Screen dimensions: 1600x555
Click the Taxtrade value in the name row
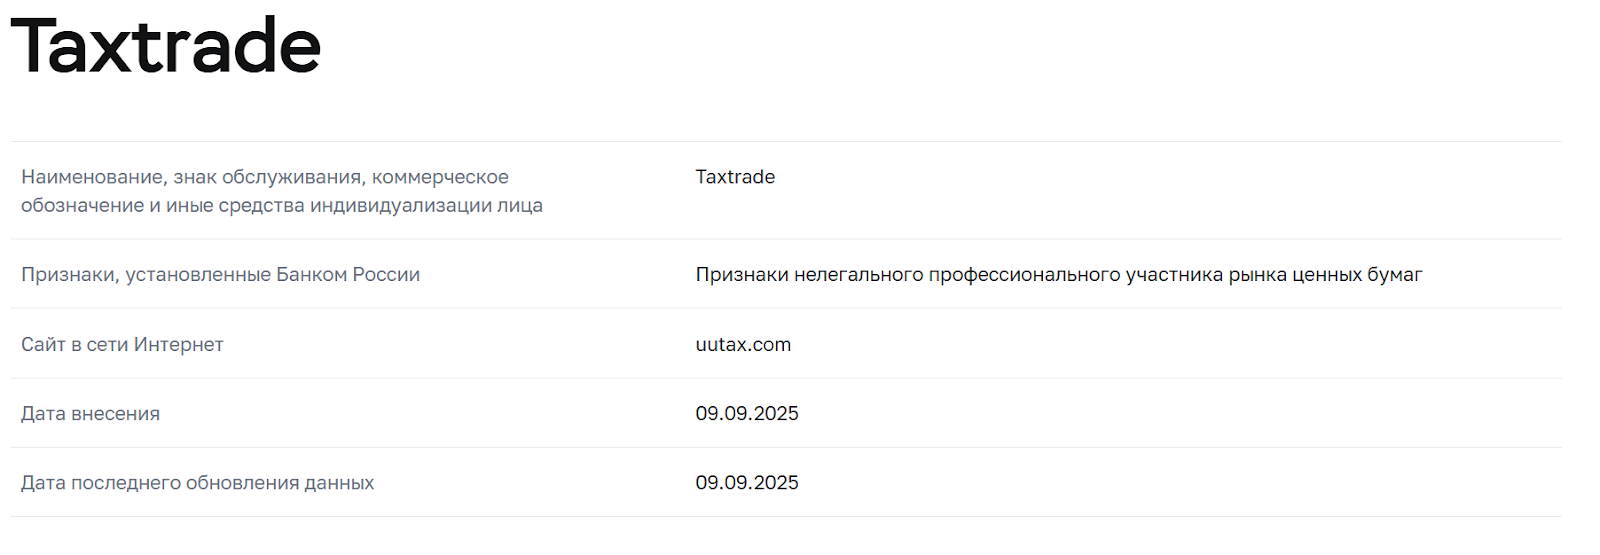pos(735,177)
